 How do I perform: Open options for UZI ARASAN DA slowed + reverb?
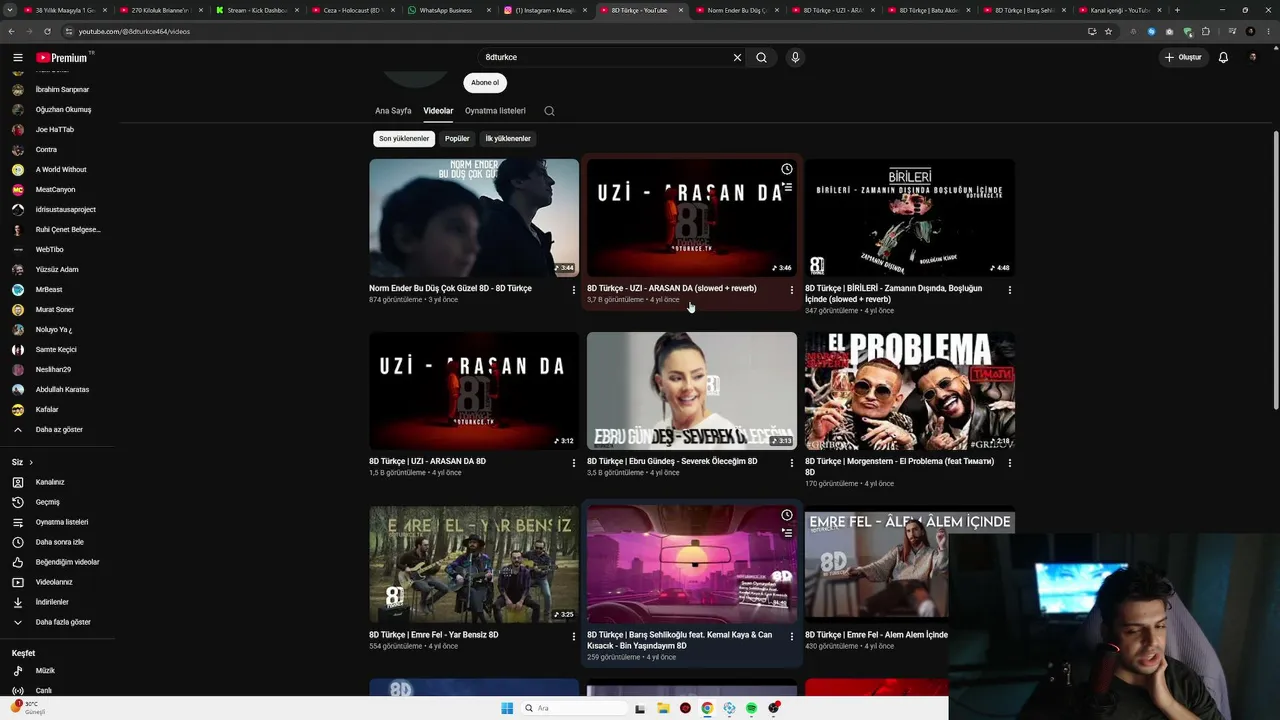click(x=792, y=290)
